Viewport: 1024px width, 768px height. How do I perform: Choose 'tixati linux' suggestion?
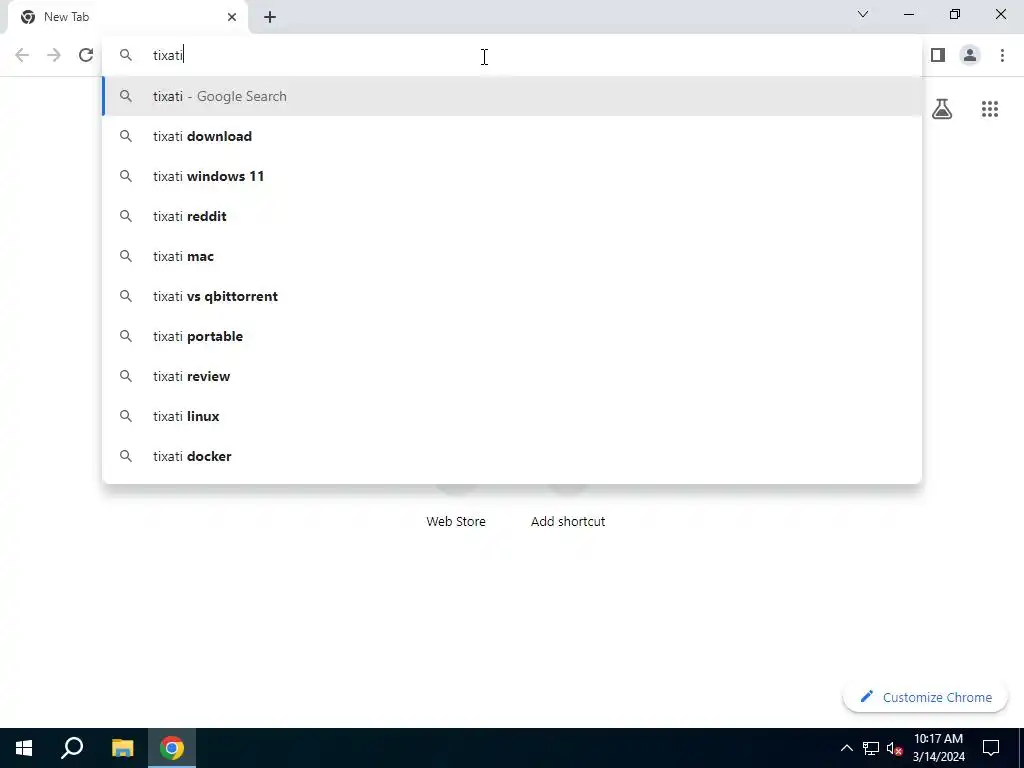(x=512, y=416)
